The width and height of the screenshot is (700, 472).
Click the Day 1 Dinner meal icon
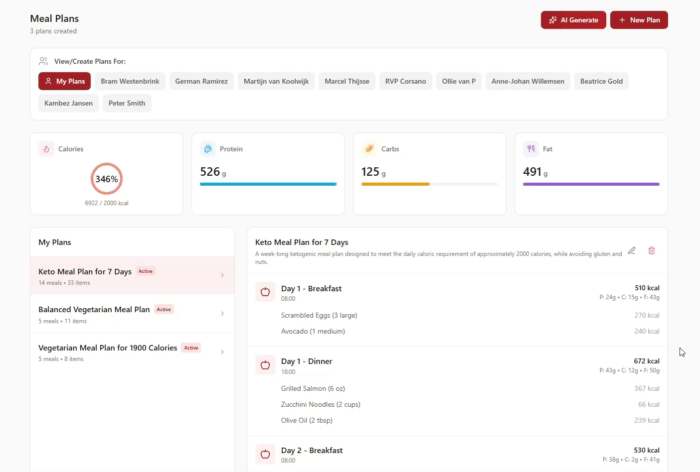265,365
